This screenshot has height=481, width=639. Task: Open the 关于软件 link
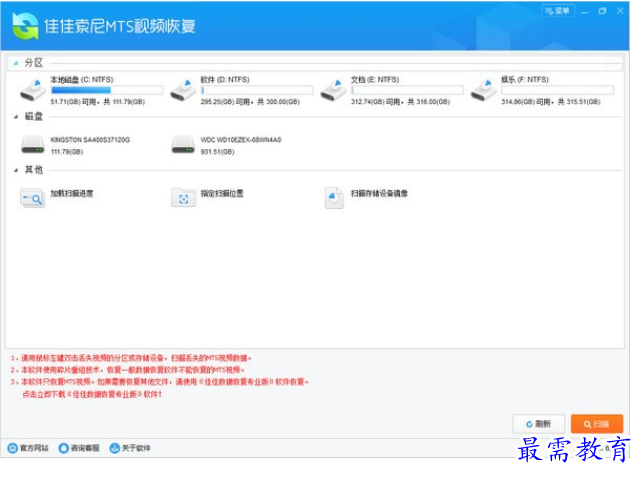tap(130, 448)
